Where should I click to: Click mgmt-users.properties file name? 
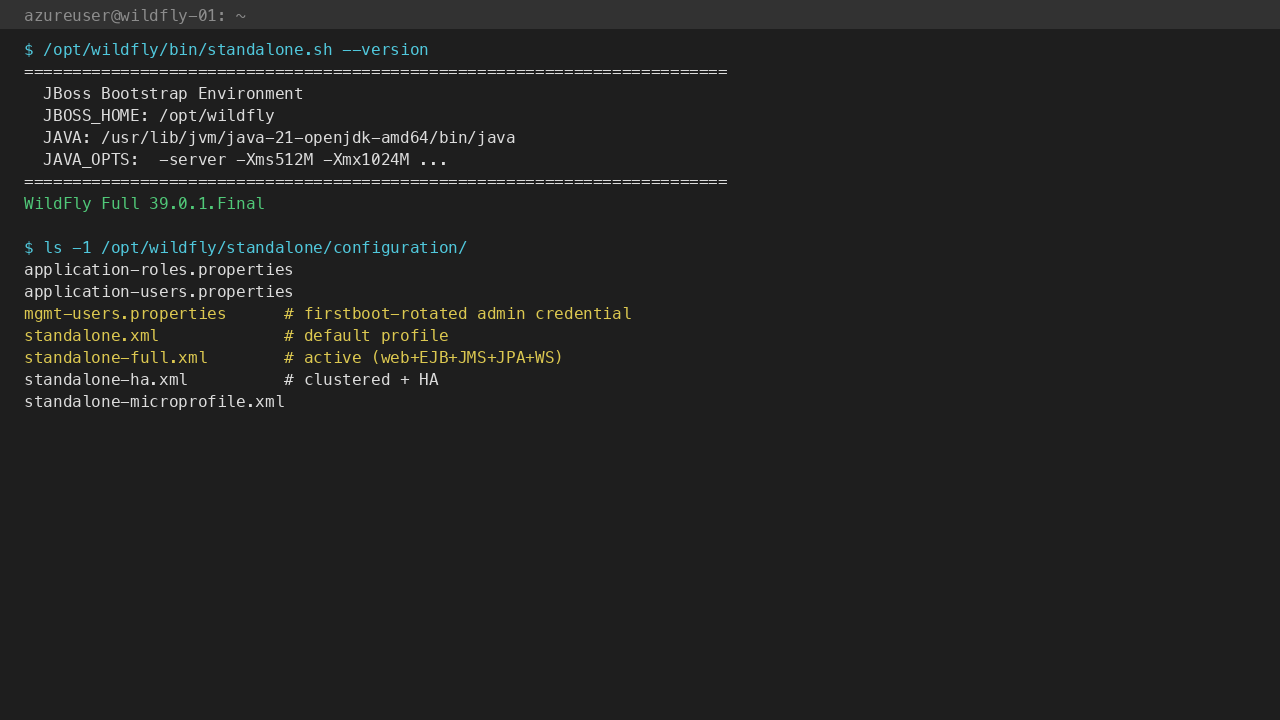[x=125, y=314]
